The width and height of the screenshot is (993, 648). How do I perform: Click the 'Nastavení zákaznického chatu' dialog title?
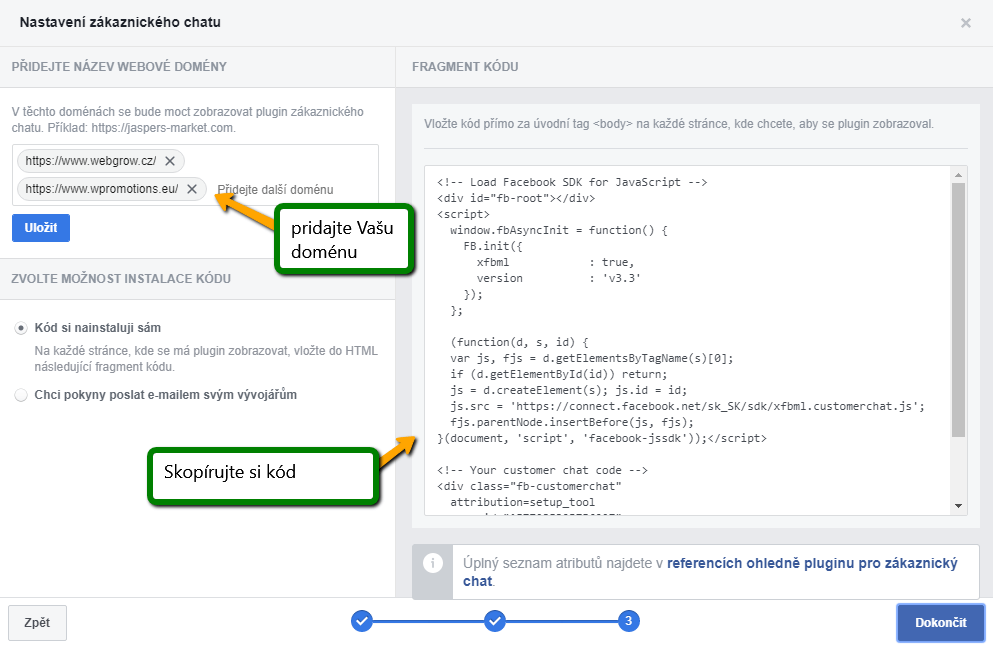click(x=120, y=22)
